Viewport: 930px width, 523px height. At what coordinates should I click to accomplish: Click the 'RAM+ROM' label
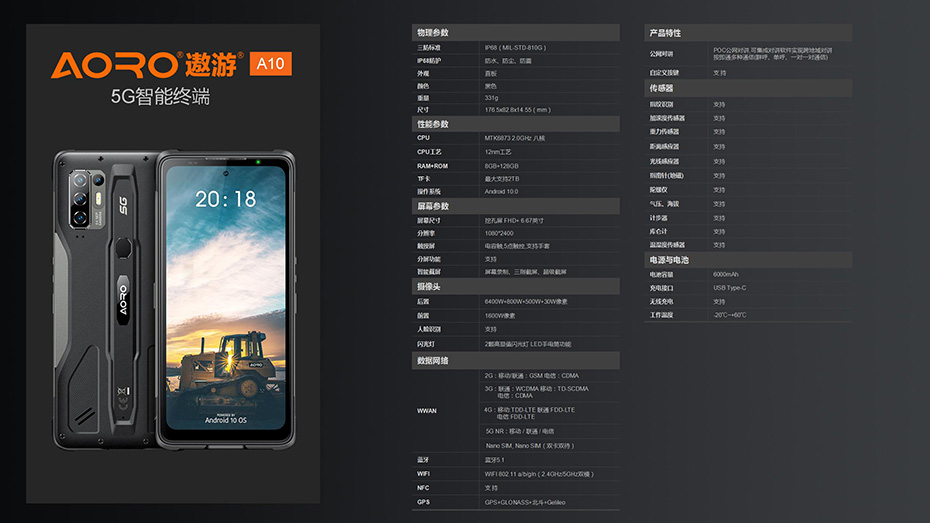(x=432, y=166)
